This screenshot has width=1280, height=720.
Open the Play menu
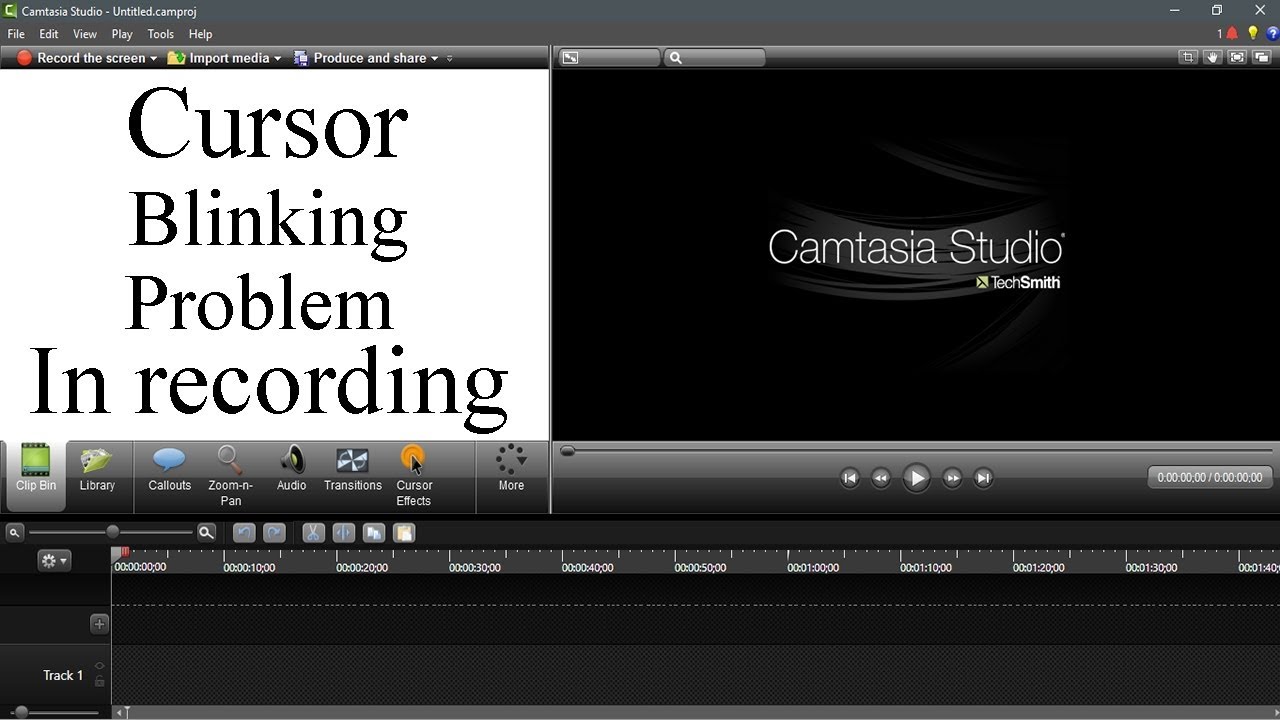(x=122, y=34)
